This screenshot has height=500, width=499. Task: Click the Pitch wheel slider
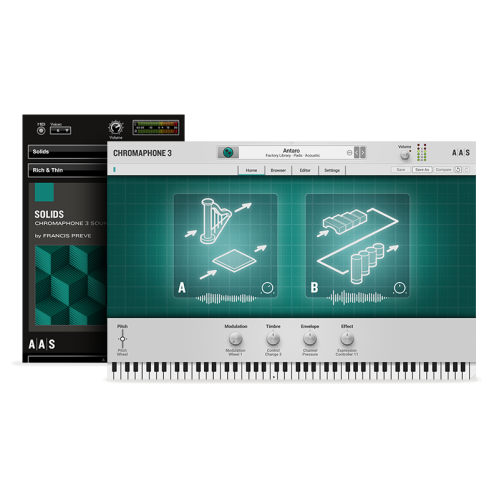pyautogui.click(x=122, y=339)
